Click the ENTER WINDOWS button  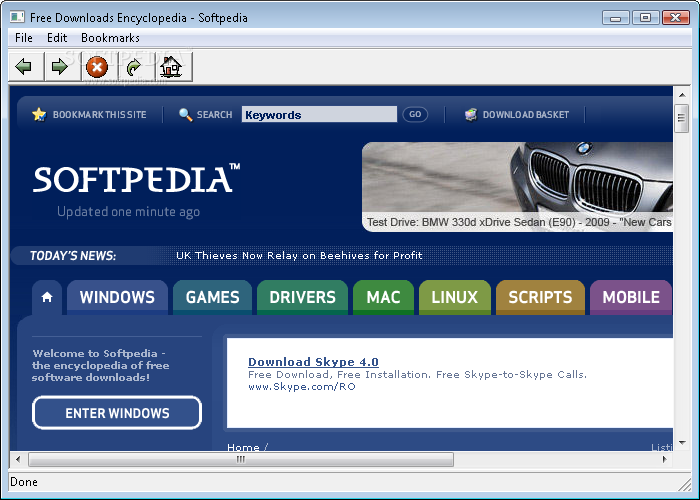pos(117,413)
